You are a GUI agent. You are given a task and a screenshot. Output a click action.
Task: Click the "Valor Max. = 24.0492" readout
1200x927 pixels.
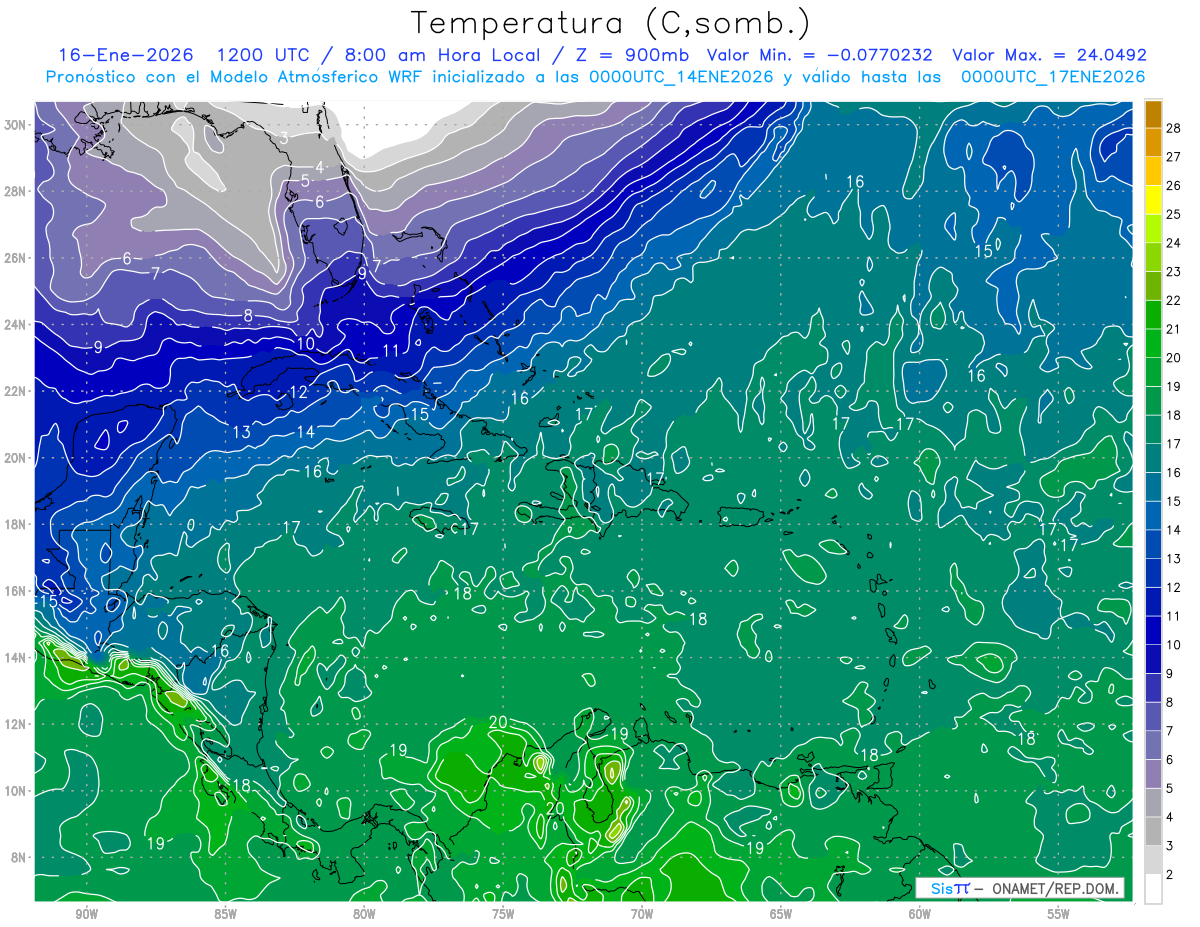(x=1049, y=55)
